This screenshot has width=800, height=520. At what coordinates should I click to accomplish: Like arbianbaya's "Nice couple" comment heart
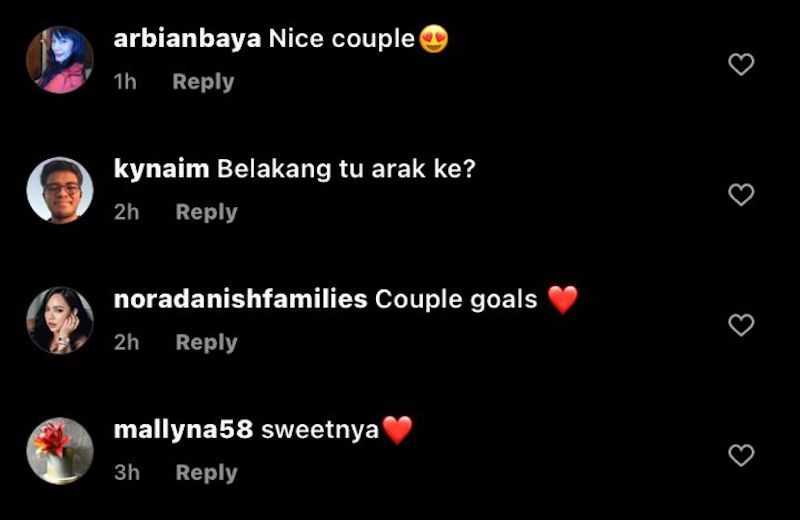(741, 64)
